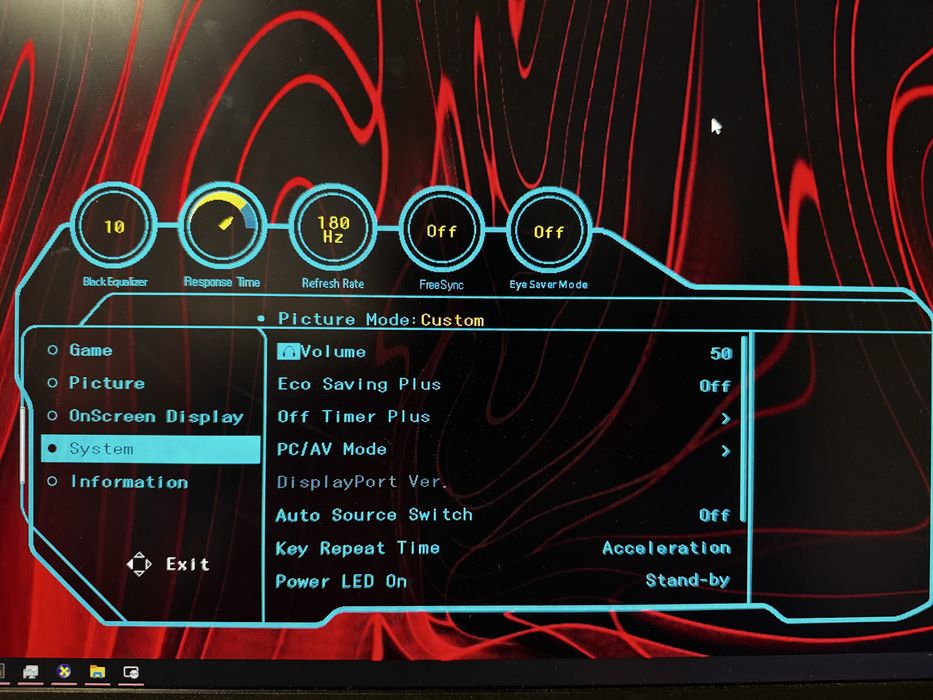The width and height of the screenshot is (933, 700).
Task: Open the Game menu category
Action: coord(90,350)
